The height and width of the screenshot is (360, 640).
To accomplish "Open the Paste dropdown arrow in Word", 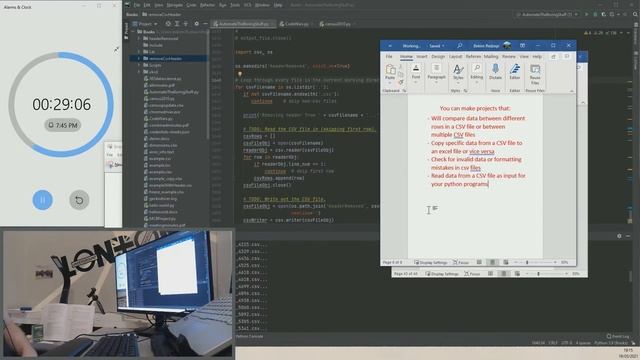I will coord(390,82).
